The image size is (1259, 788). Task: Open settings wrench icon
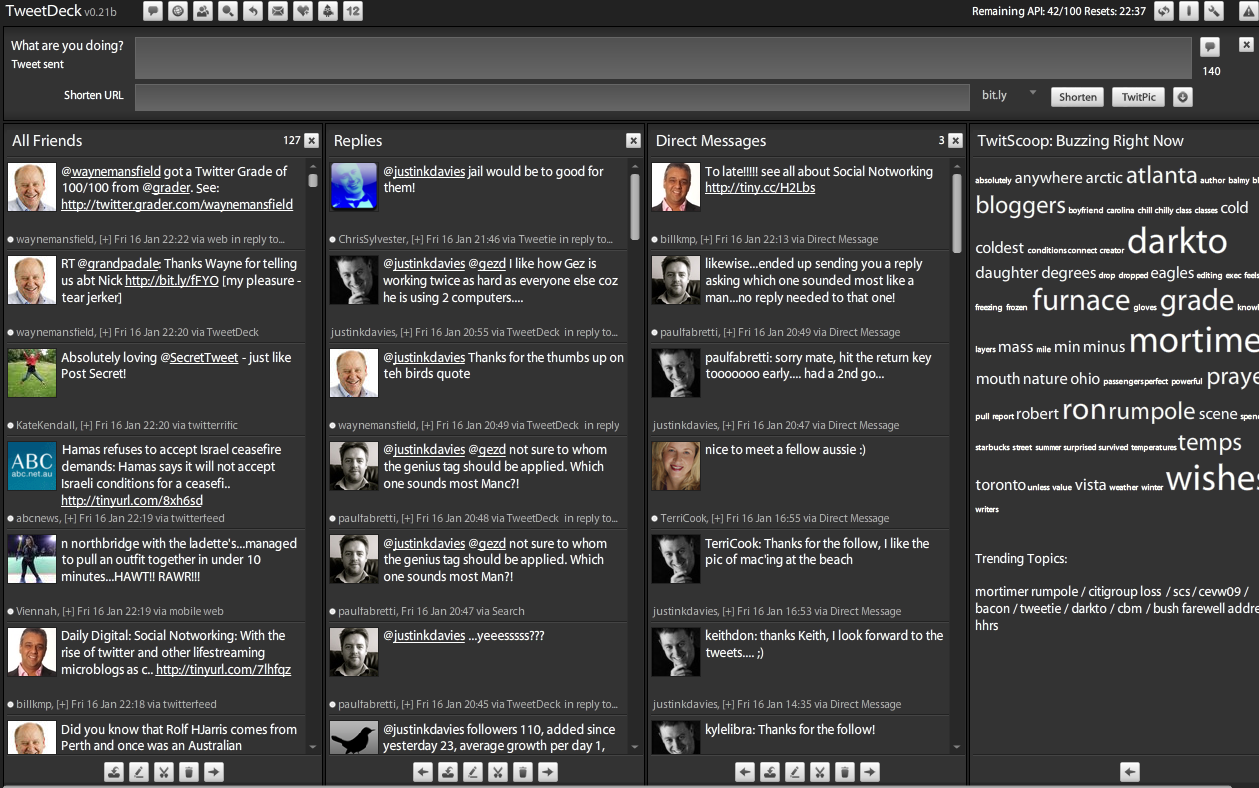pyautogui.click(x=1213, y=12)
